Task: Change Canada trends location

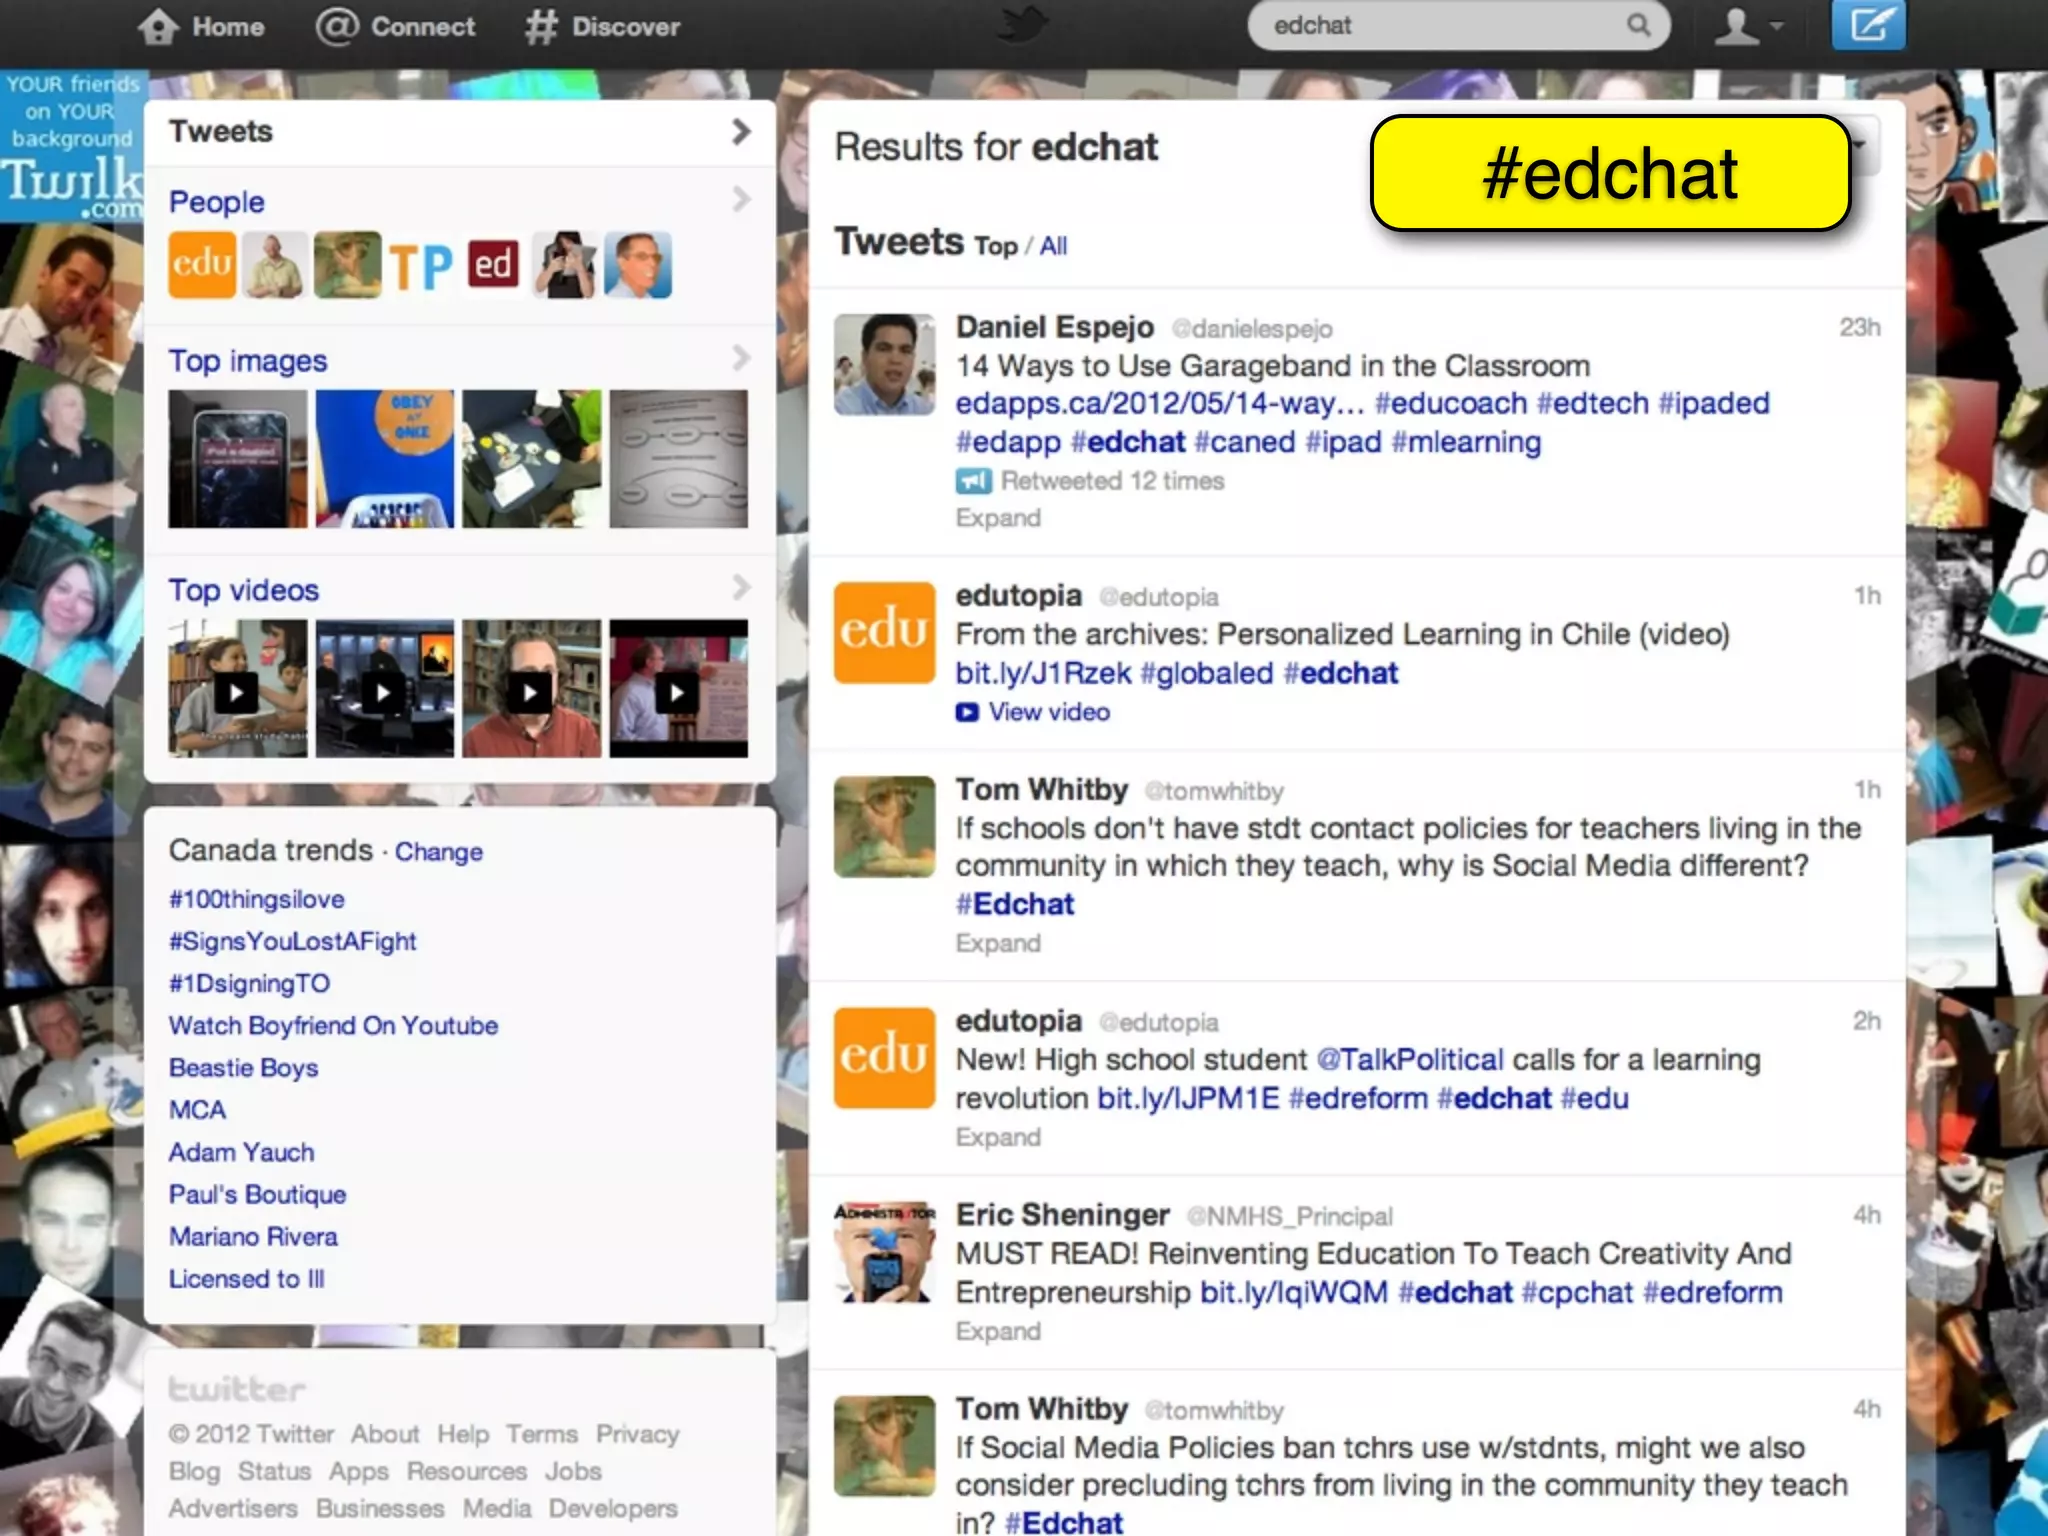Action: [438, 852]
